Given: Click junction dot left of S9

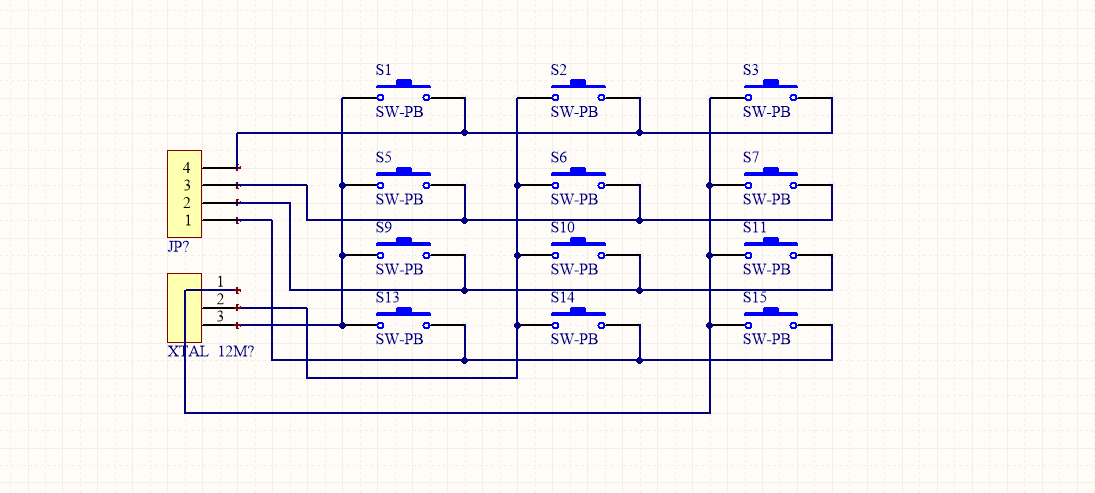Looking at the screenshot, I should tap(342, 256).
